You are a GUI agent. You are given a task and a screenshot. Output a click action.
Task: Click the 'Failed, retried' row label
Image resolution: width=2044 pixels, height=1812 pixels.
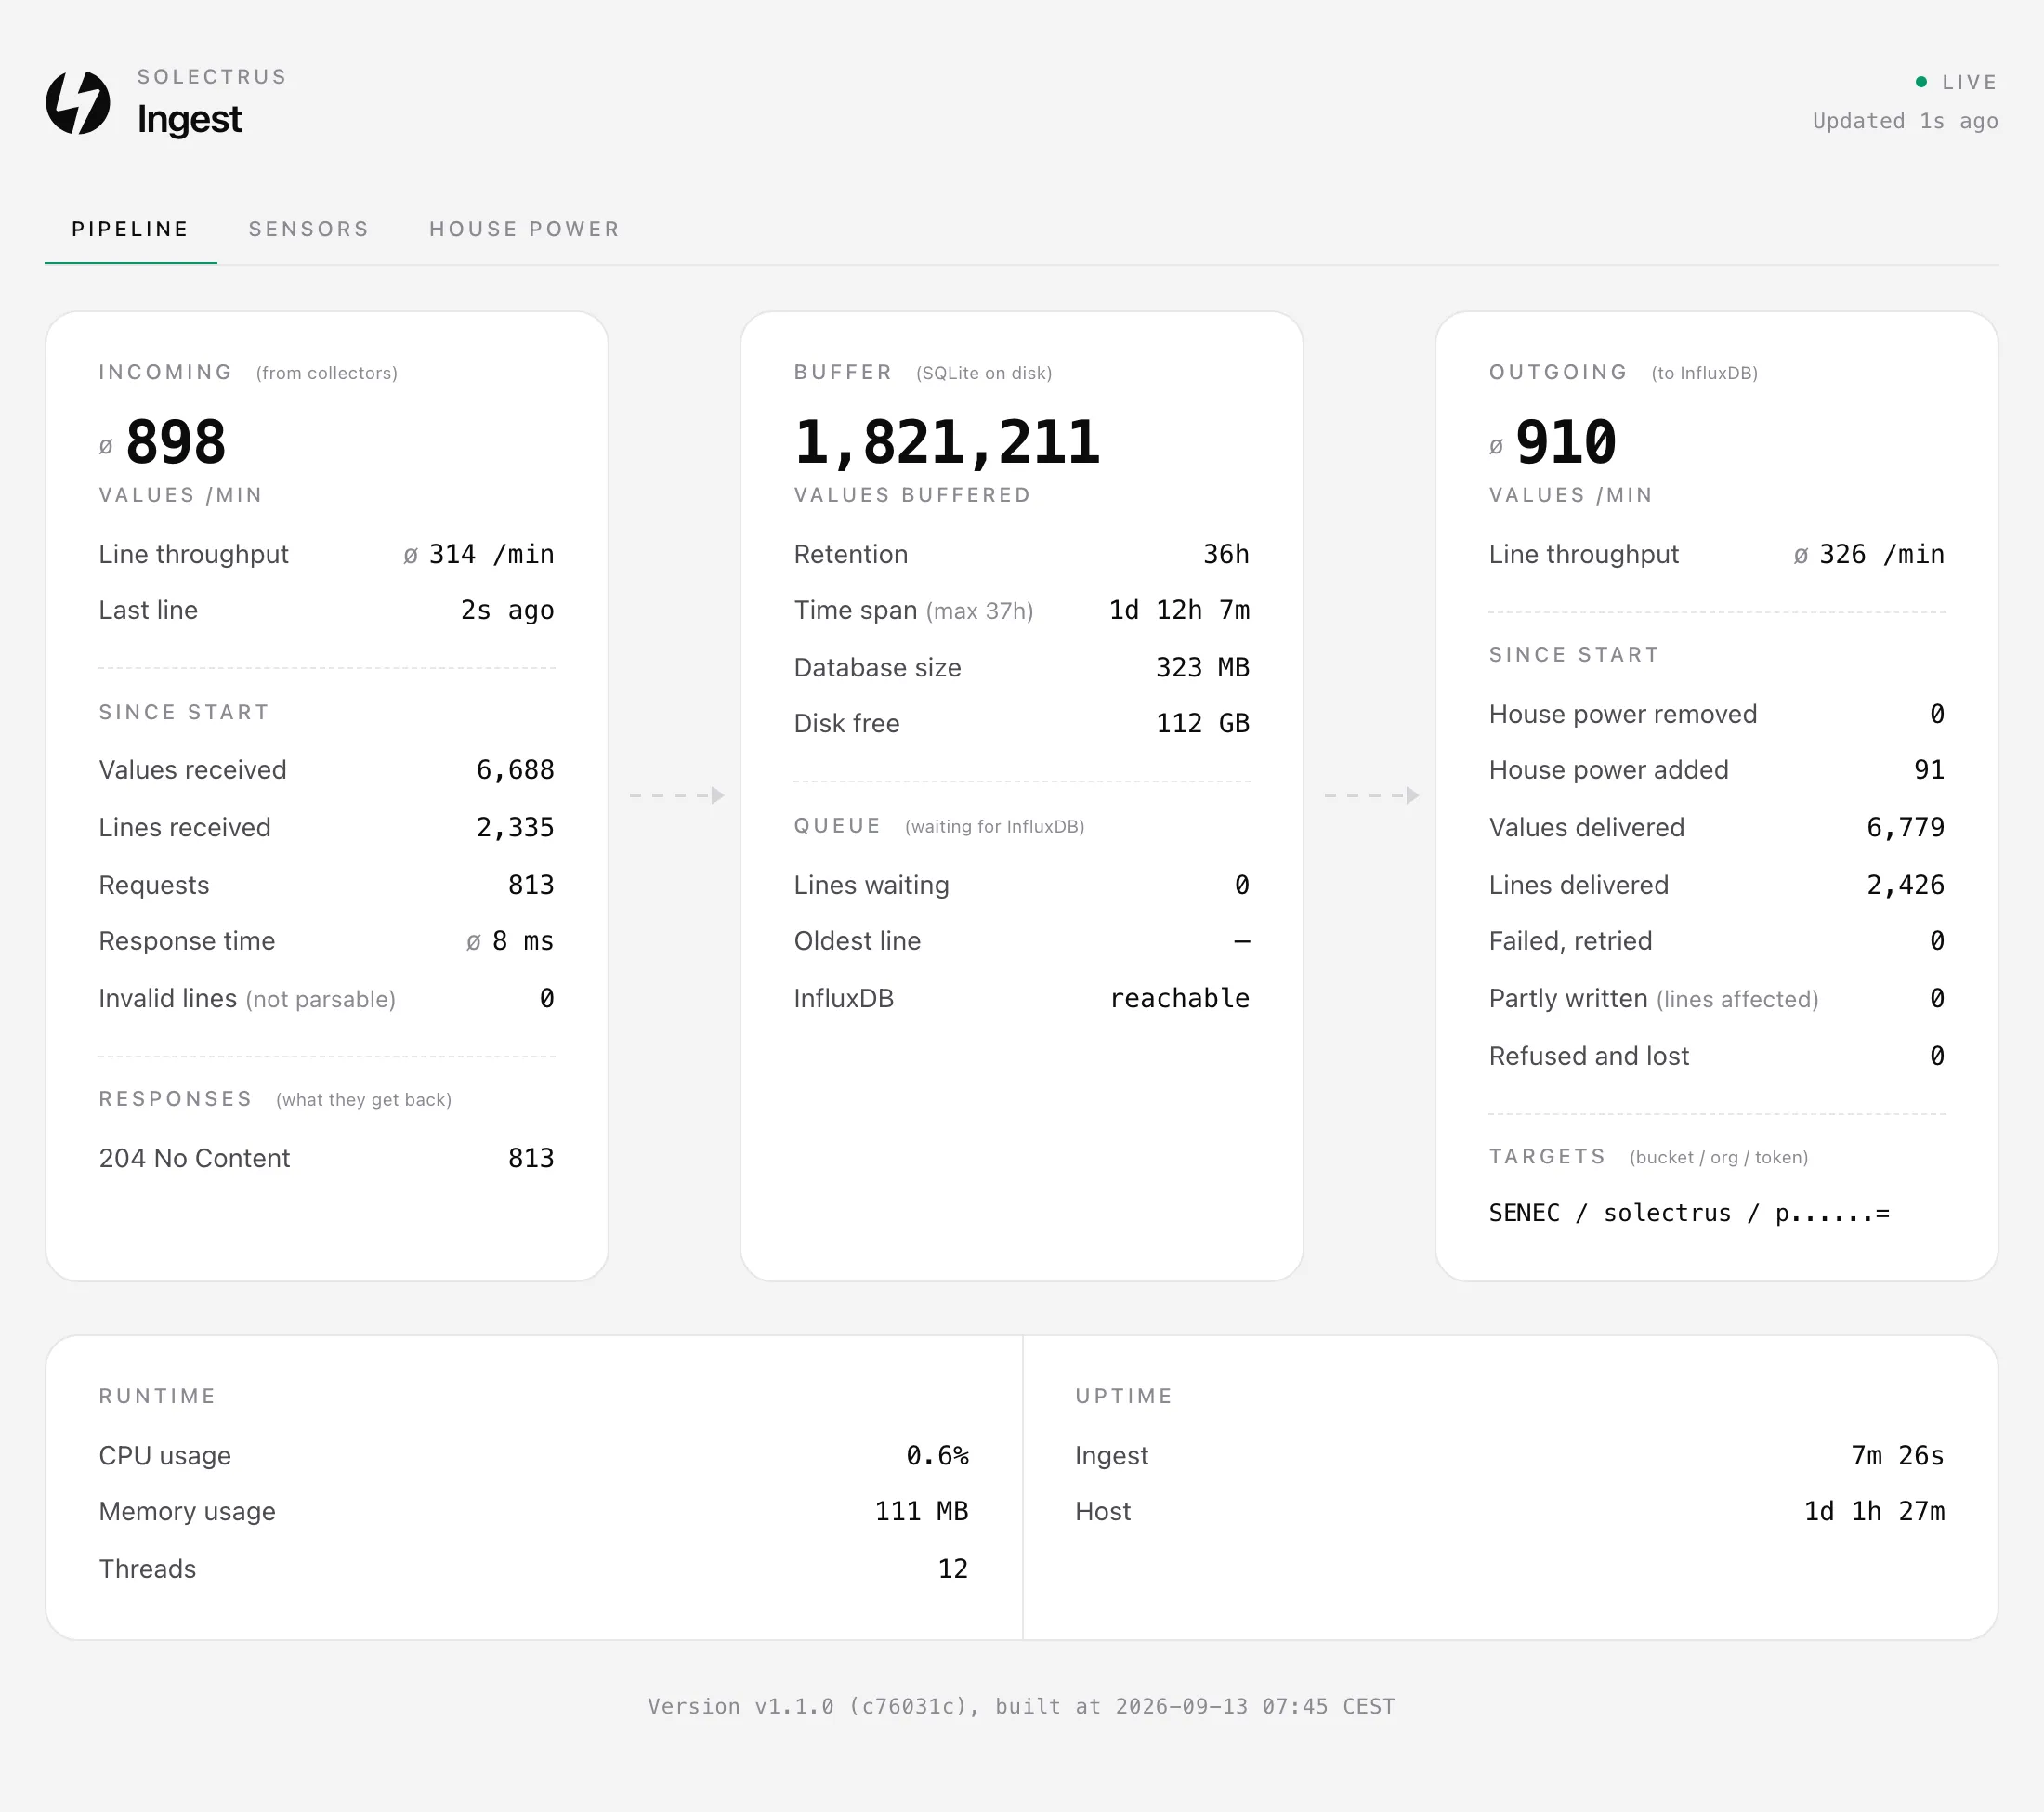(1570, 941)
